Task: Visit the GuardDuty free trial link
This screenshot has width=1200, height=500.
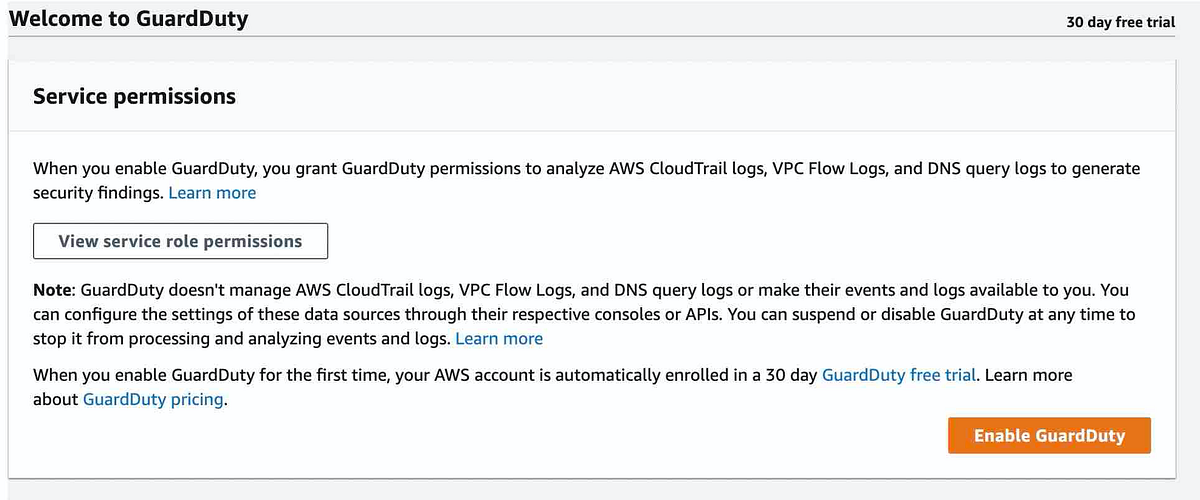Action: coord(899,375)
